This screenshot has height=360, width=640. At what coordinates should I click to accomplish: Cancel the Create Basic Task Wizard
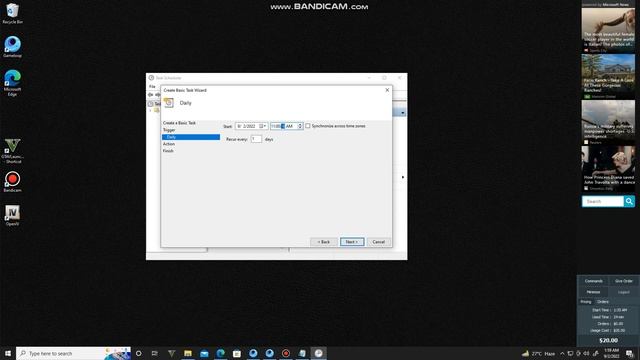378,242
